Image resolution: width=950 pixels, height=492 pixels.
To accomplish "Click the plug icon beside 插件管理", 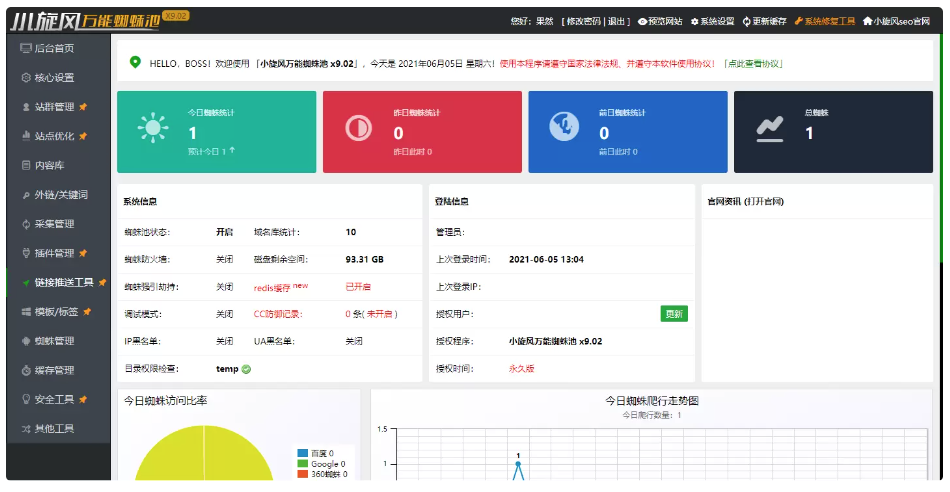I will pos(26,253).
